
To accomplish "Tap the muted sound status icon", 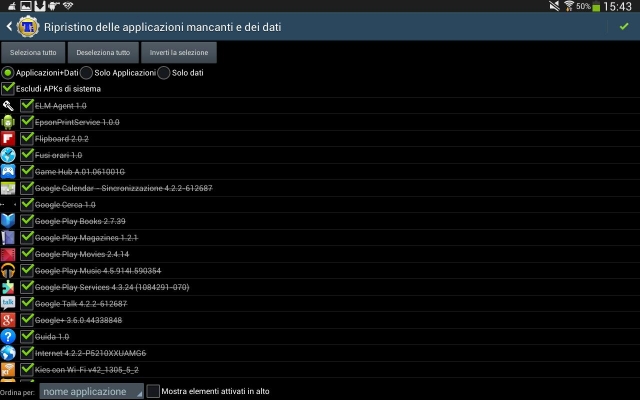I will click(x=554, y=6).
